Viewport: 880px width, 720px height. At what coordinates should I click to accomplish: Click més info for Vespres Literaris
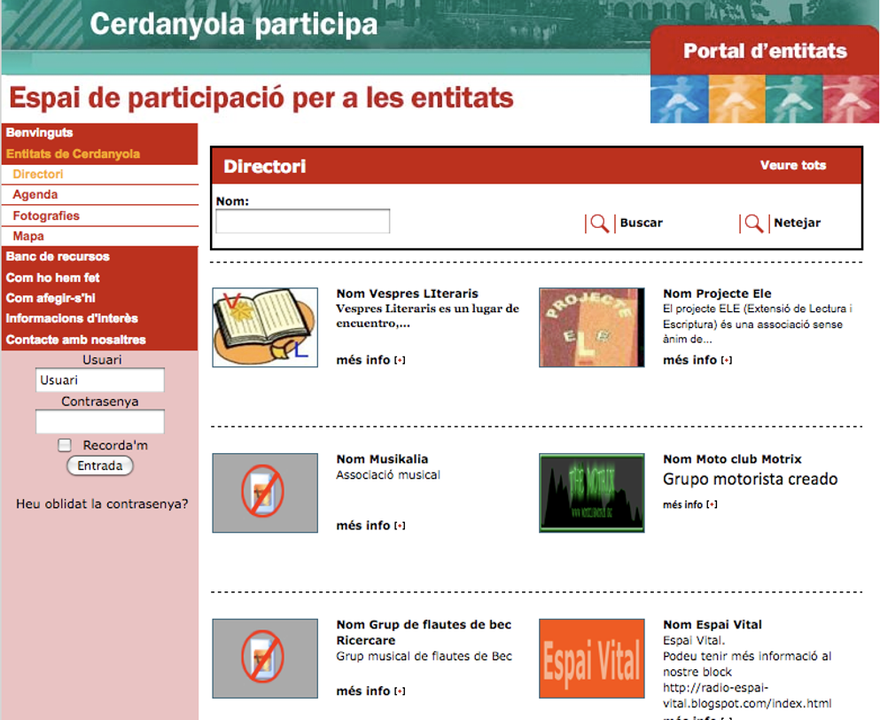363,360
